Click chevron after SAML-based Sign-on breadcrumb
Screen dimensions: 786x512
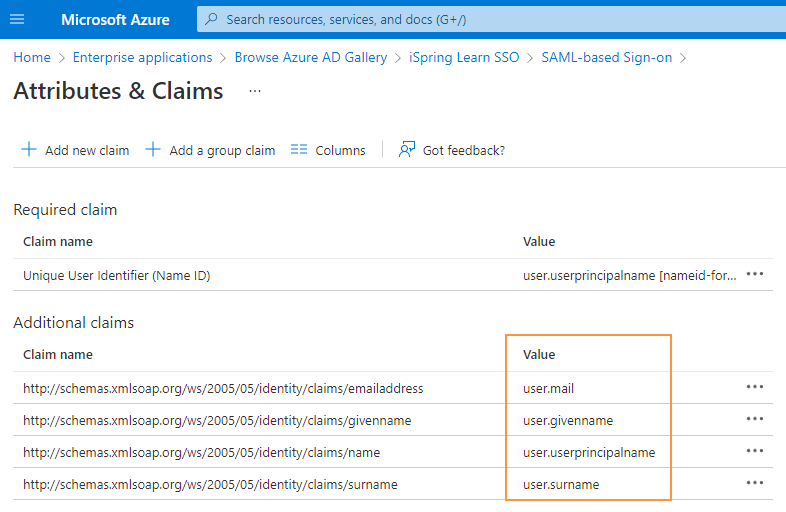tap(683, 58)
